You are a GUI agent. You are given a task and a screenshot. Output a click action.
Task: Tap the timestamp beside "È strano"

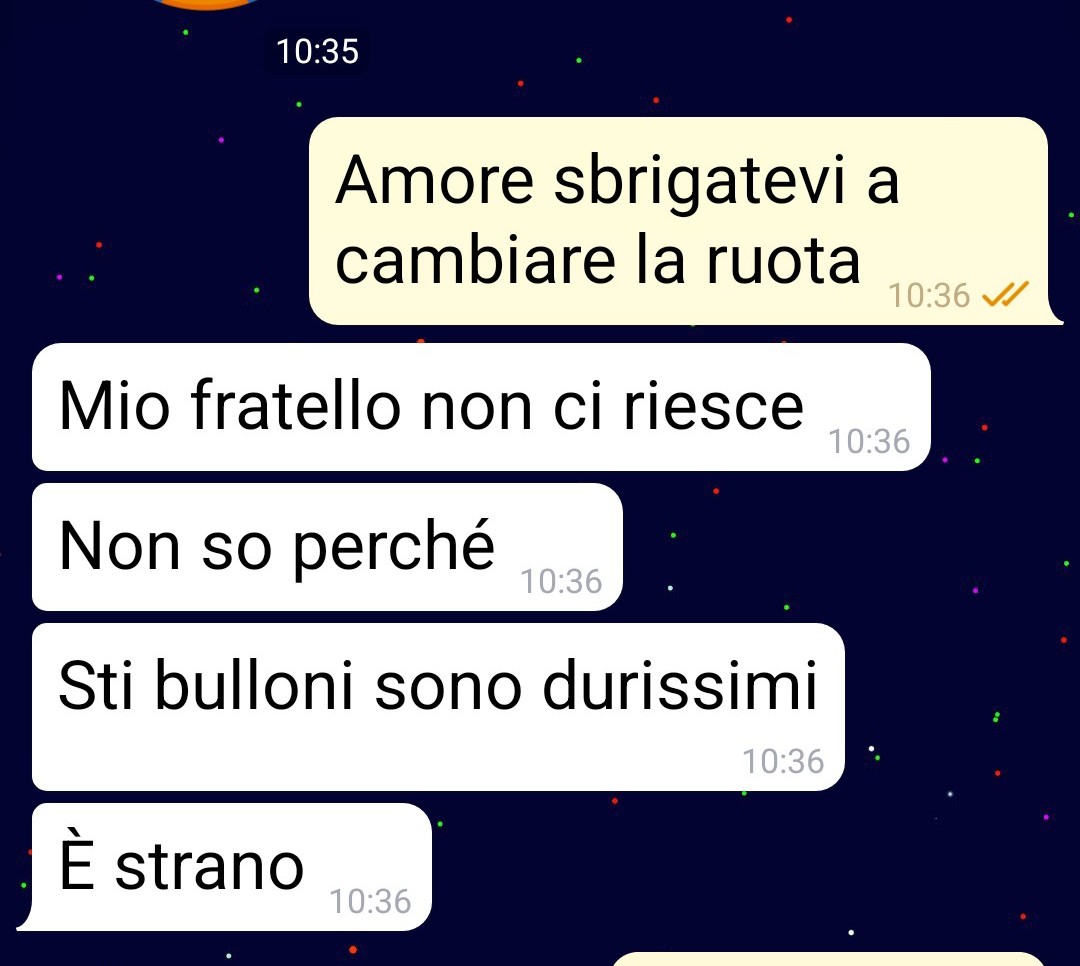(x=371, y=901)
